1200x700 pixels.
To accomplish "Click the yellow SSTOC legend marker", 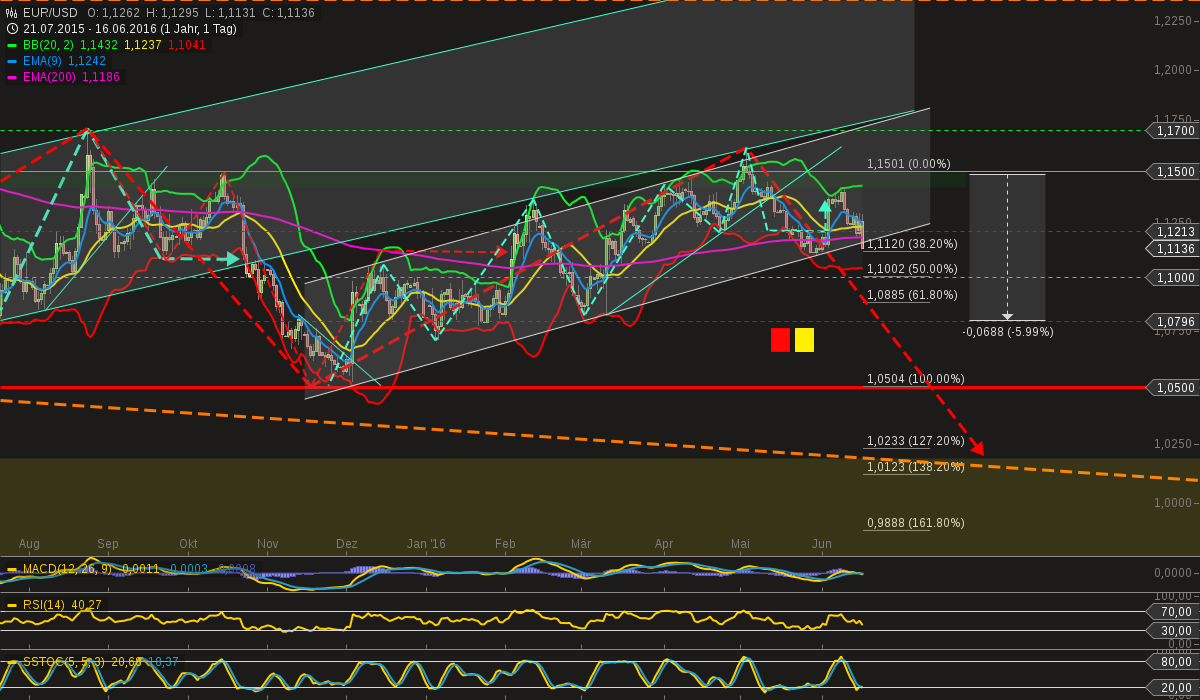I will 12,662.
